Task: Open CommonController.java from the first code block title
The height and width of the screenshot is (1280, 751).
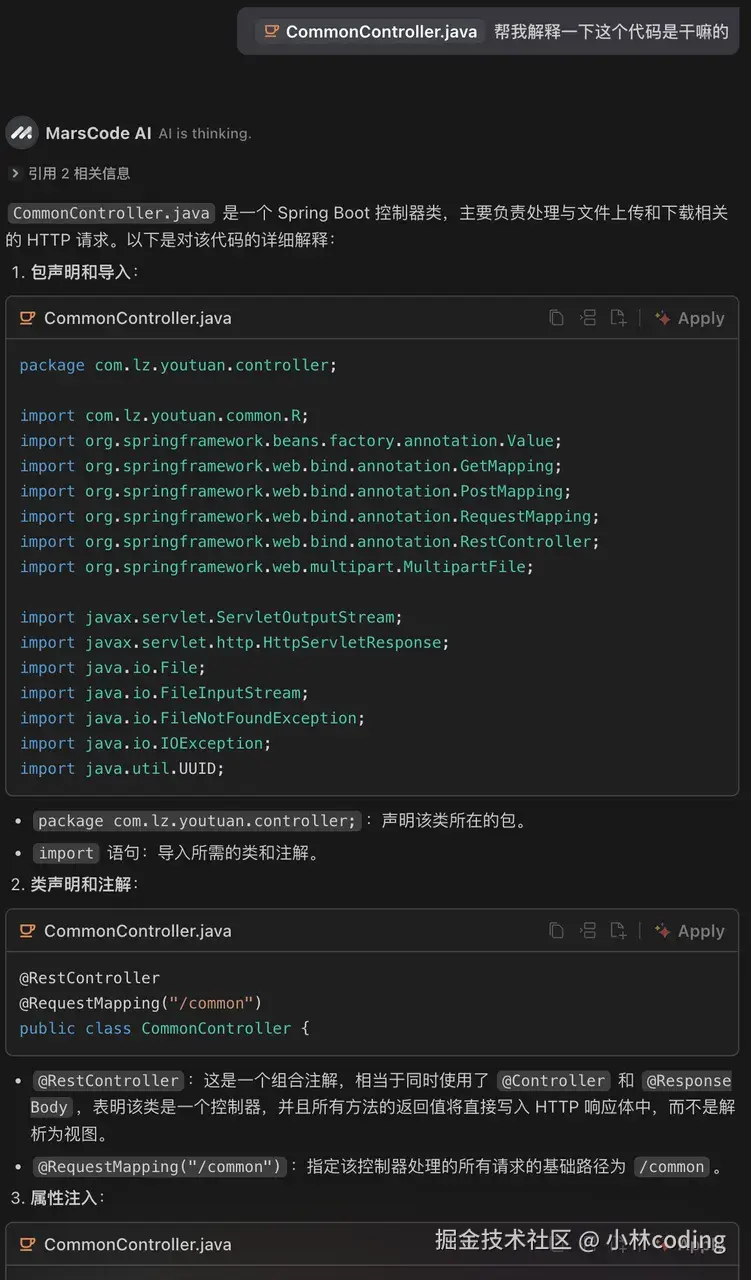Action: pyautogui.click(x=137, y=318)
